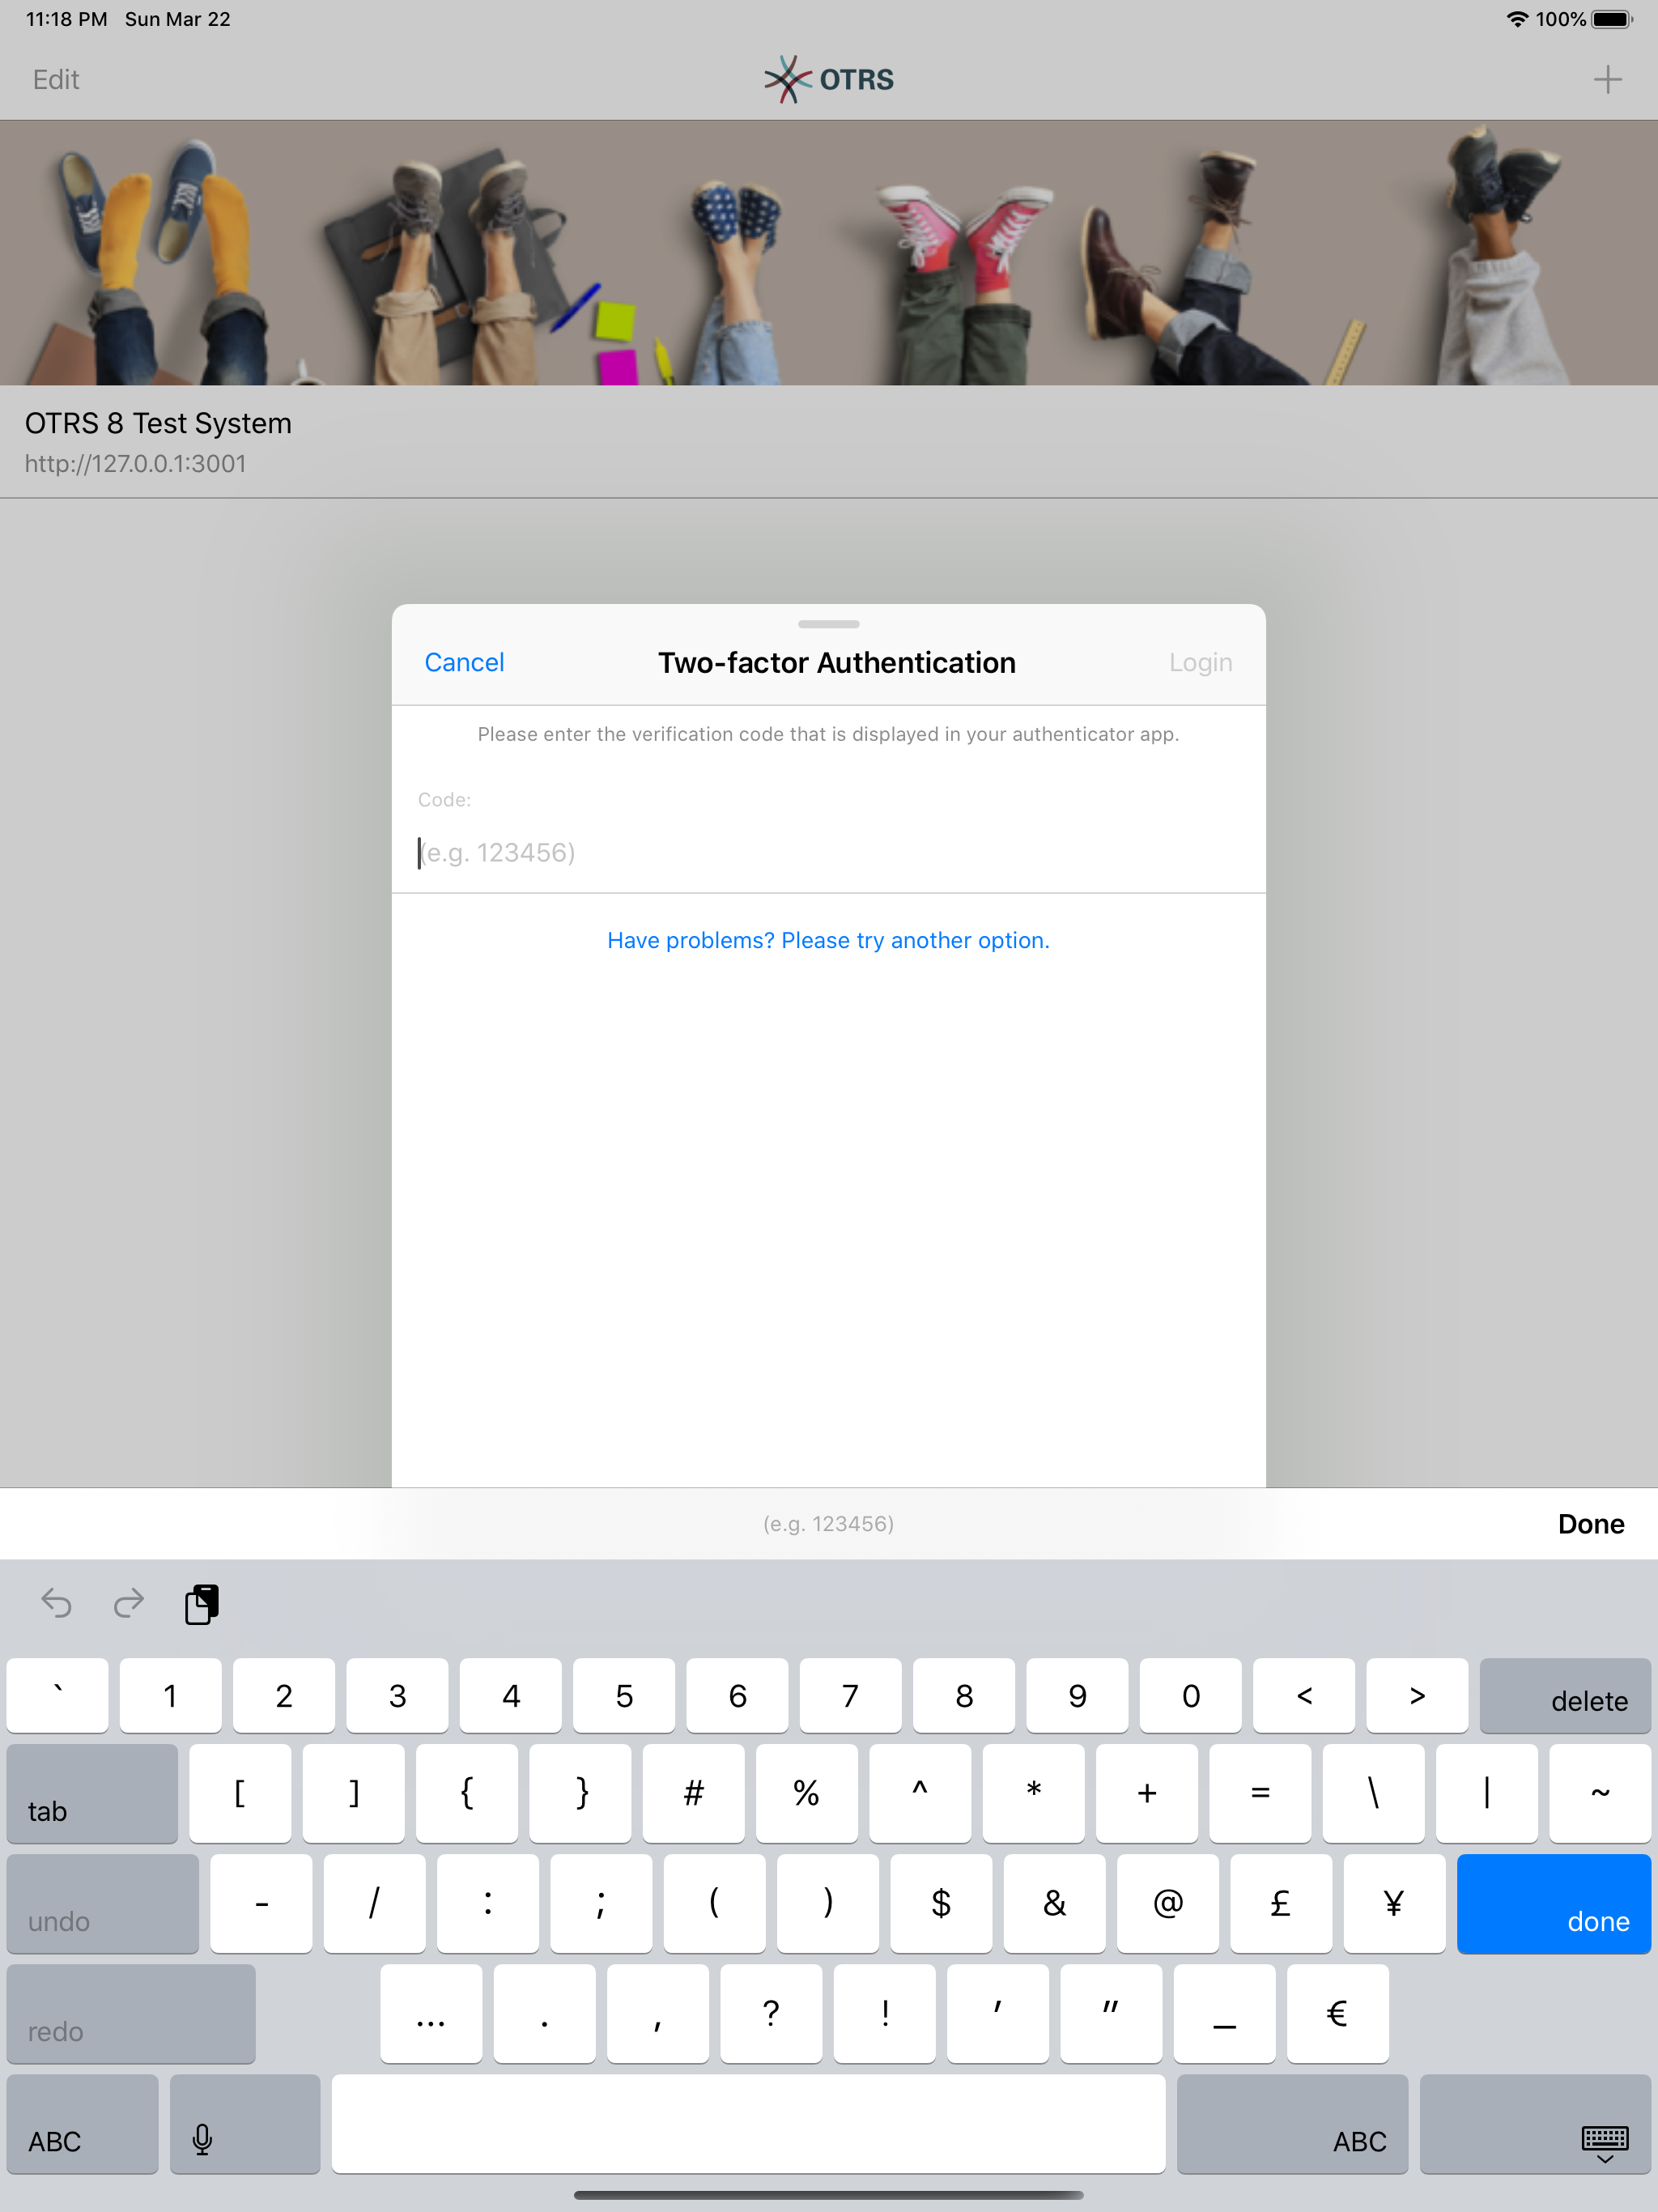
Task: Tap the forward slash / key
Action: click(x=375, y=1904)
